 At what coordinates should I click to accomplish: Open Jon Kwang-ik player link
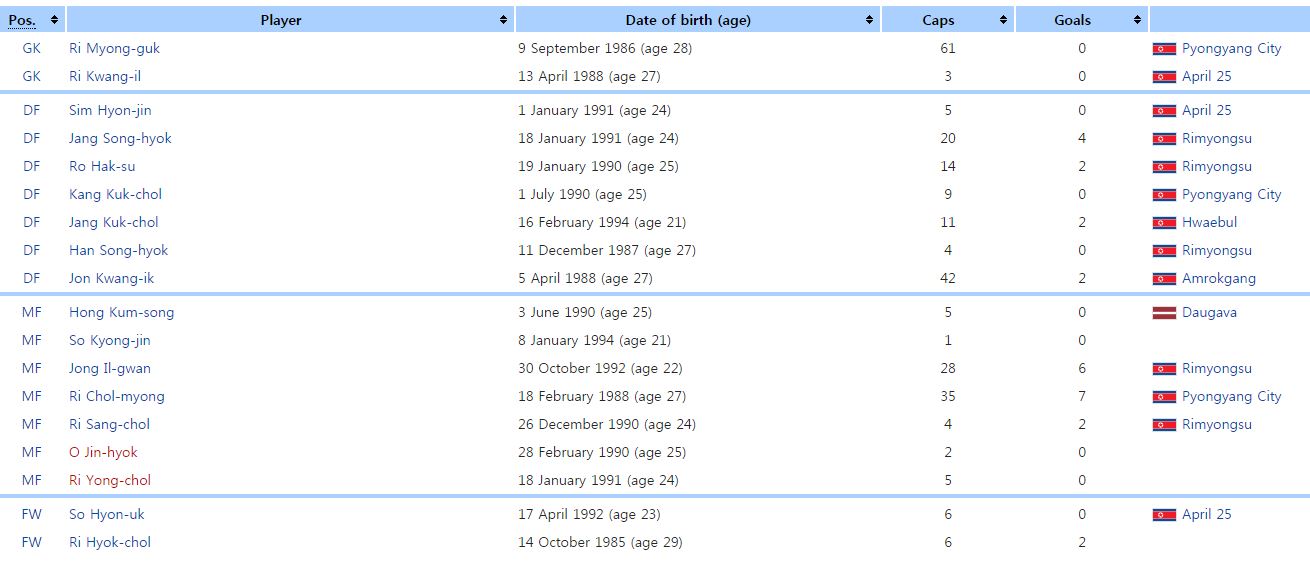click(x=111, y=278)
